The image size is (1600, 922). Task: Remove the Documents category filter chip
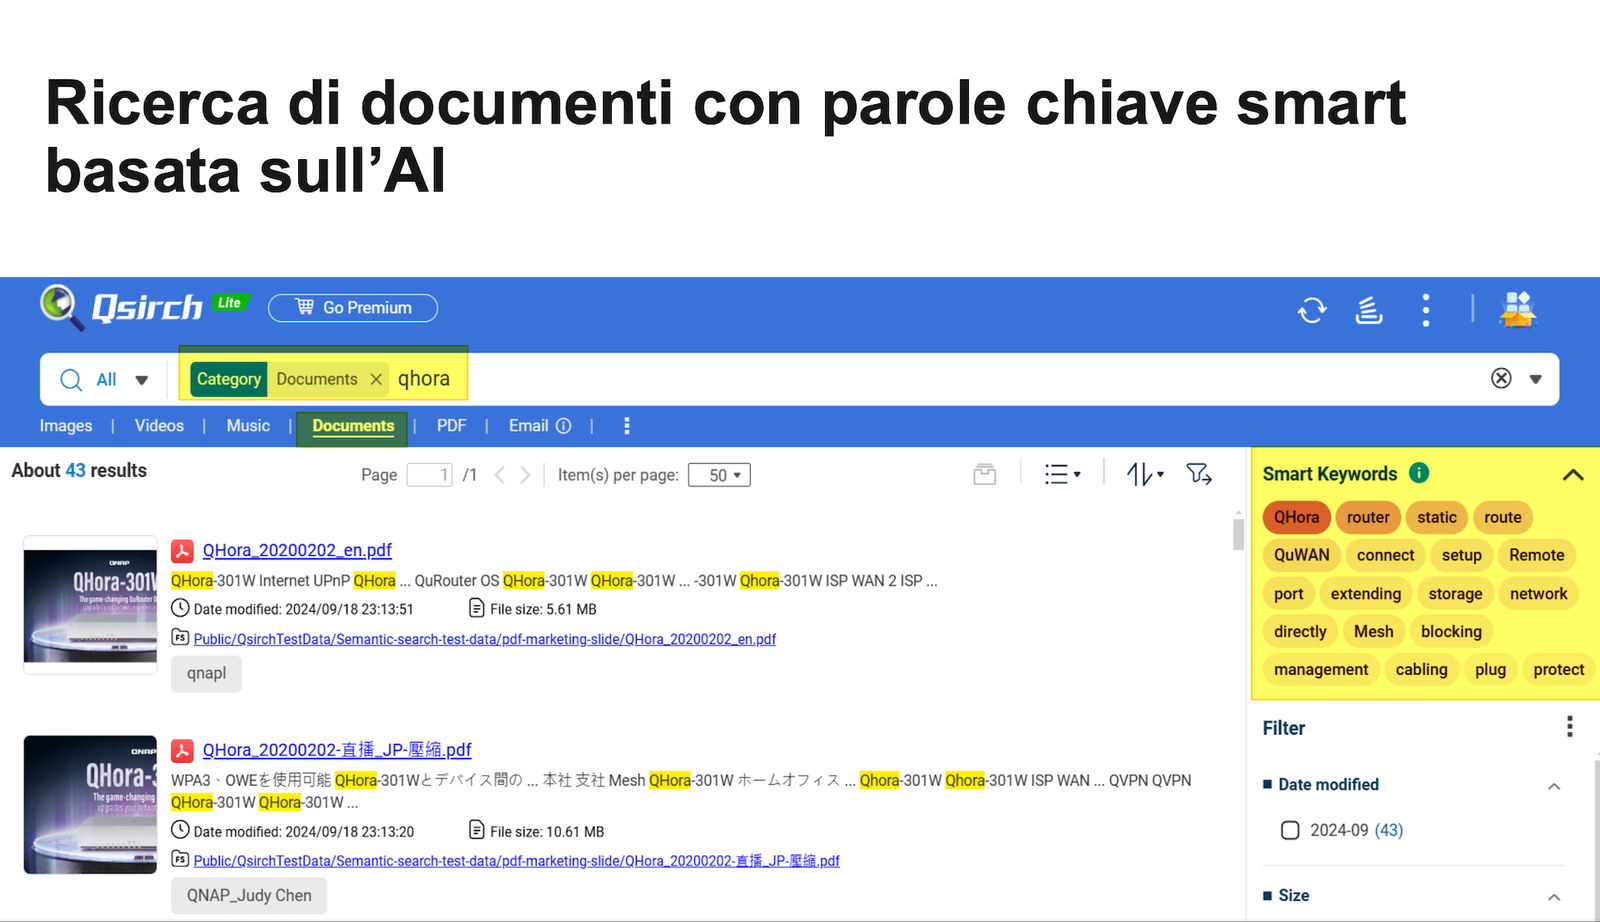(376, 379)
